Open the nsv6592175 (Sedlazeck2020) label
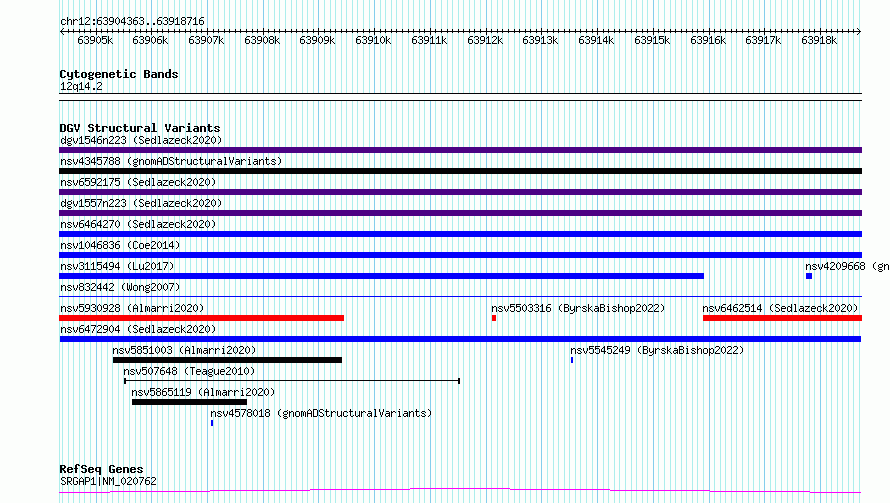The width and height of the screenshot is (890, 503). pos(138,182)
